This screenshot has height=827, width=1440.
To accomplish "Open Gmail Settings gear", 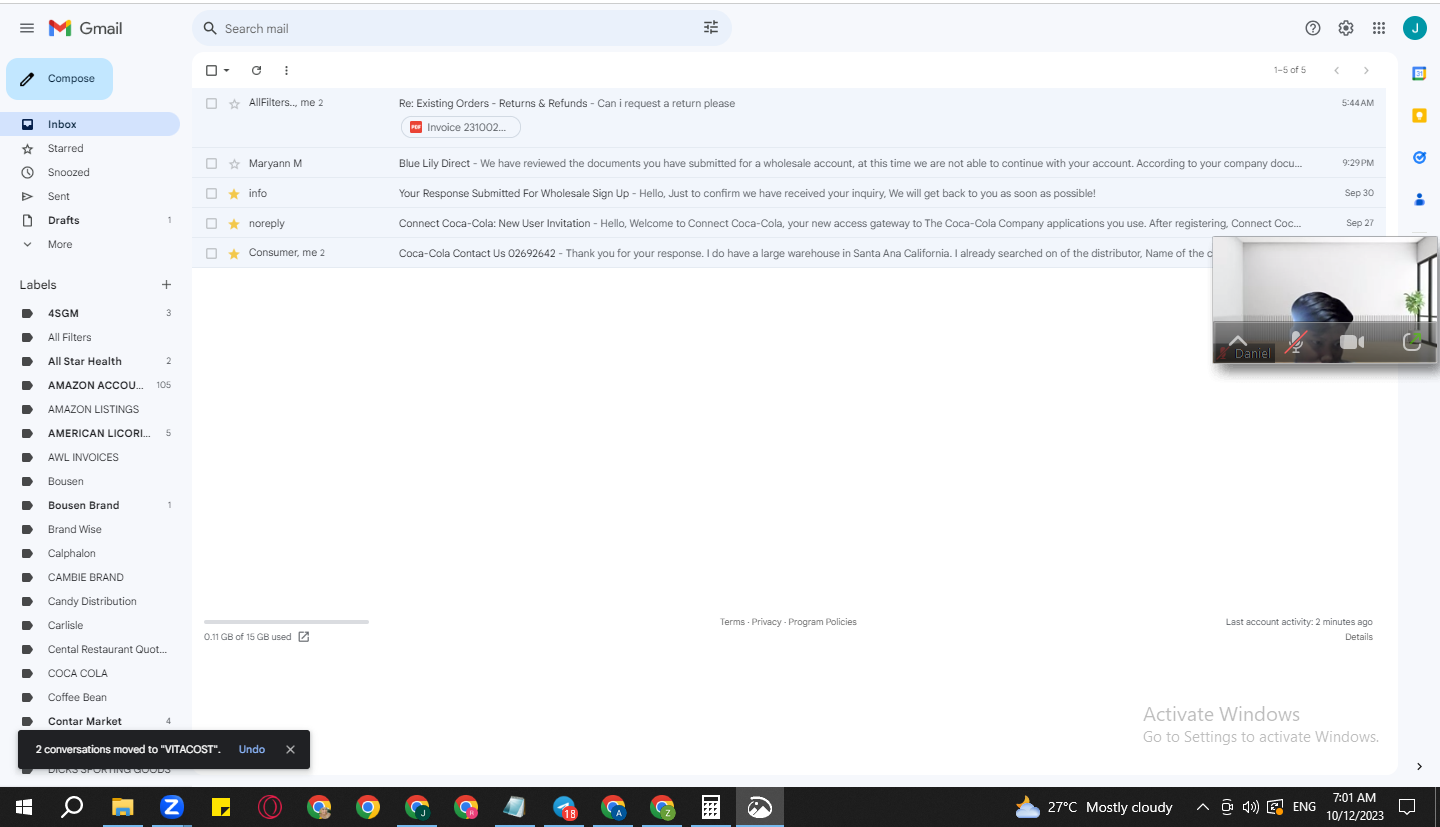I will pyautogui.click(x=1346, y=28).
